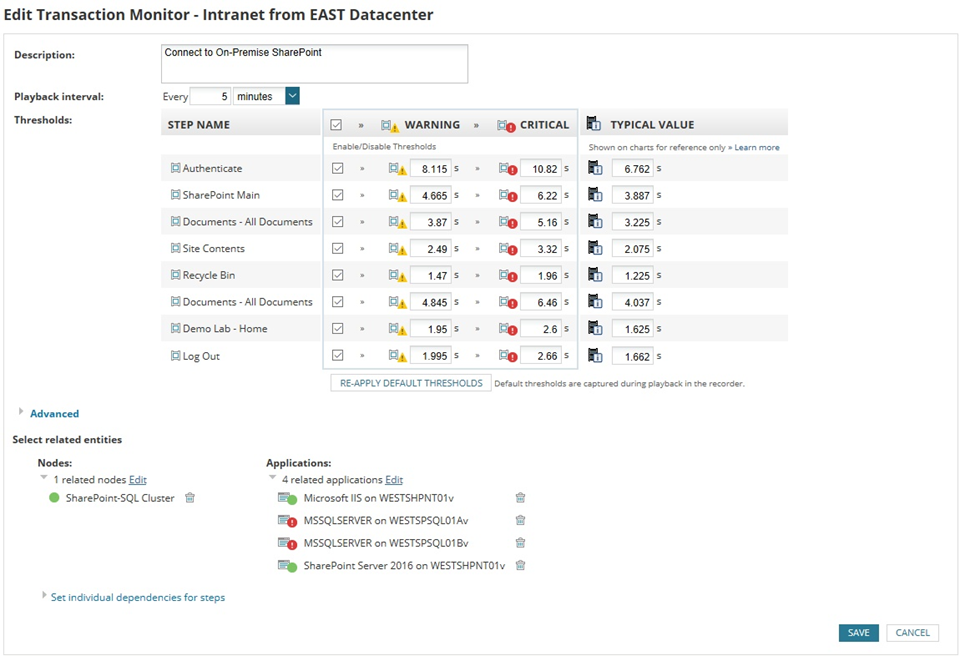This screenshot has width=960, height=656.
Task: Click the green status dot of SharePoint-SQL Cluster
Action: pyautogui.click(x=54, y=498)
